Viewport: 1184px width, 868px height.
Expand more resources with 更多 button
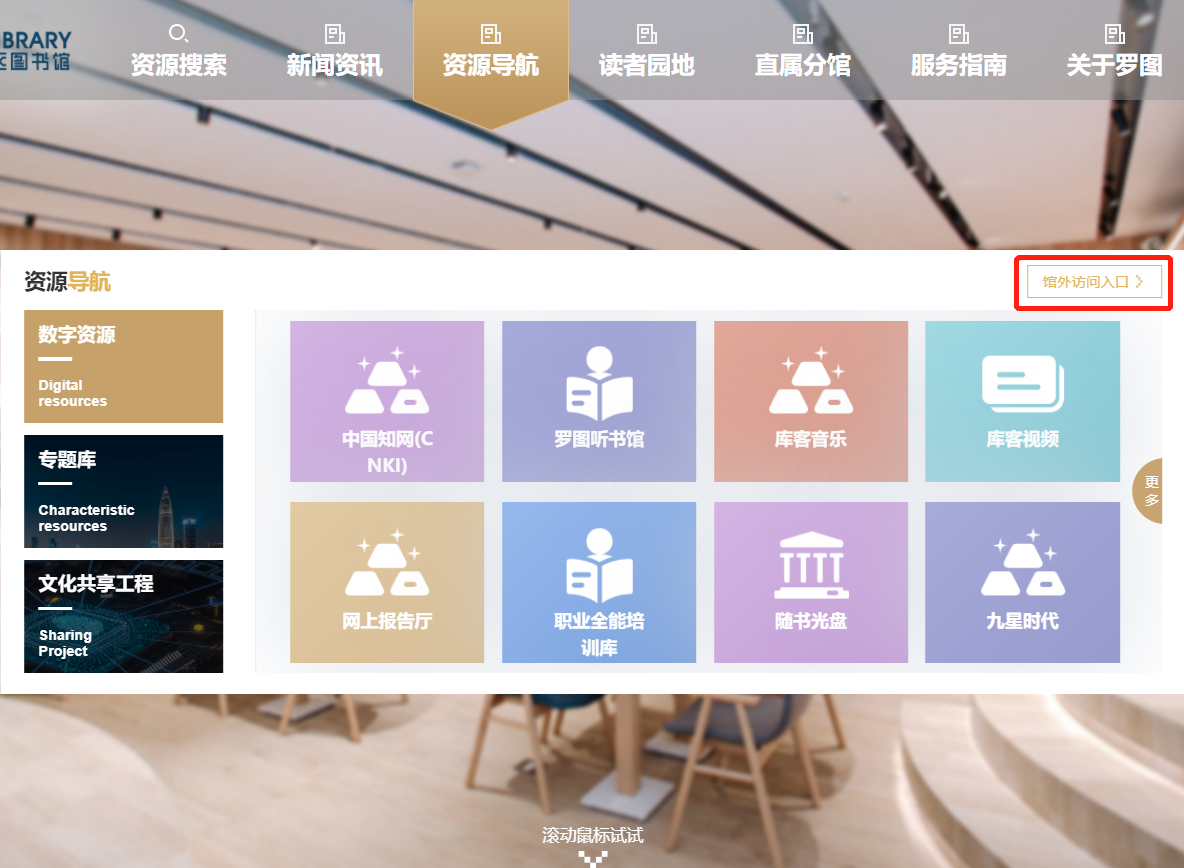[x=1150, y=491]
